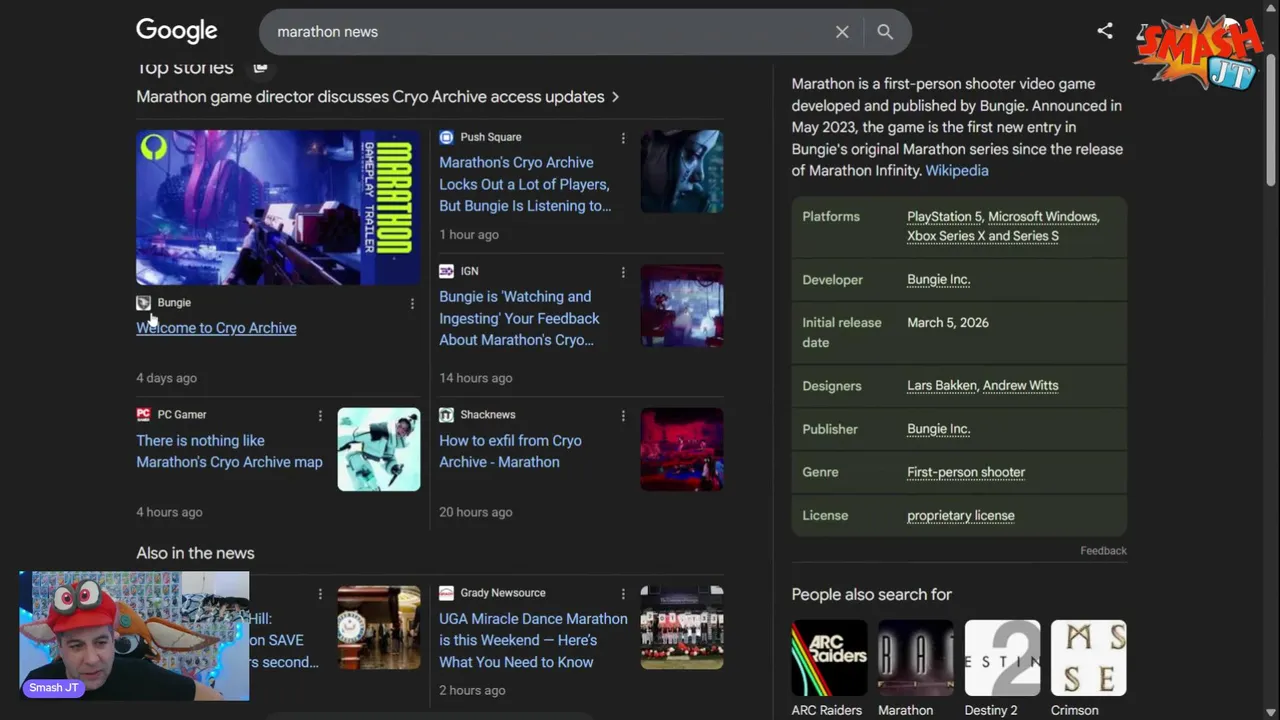This screenshot has height=720, width=1280.
Task: Open UGA Miracle Dance Marathon article
Action: [533, 640]
